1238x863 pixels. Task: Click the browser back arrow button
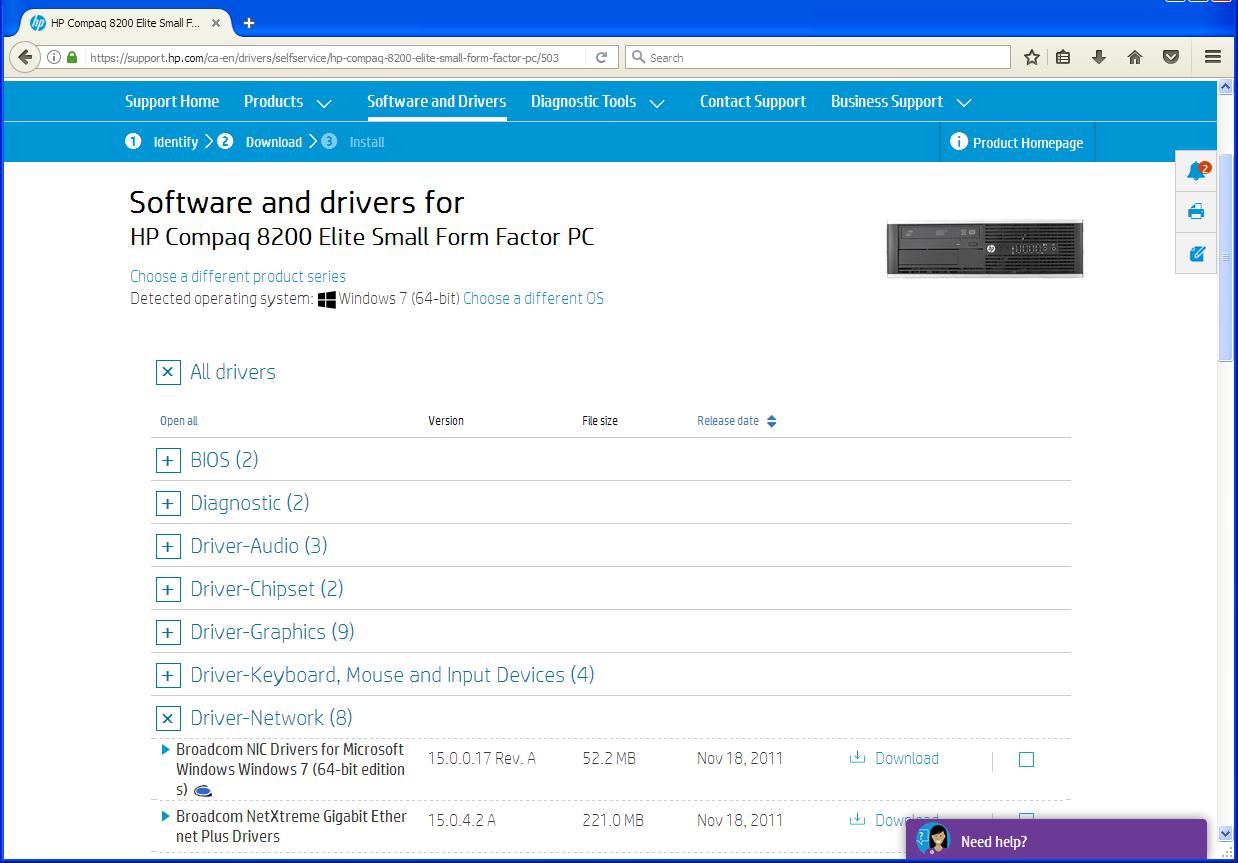click(x=26, y=57)
